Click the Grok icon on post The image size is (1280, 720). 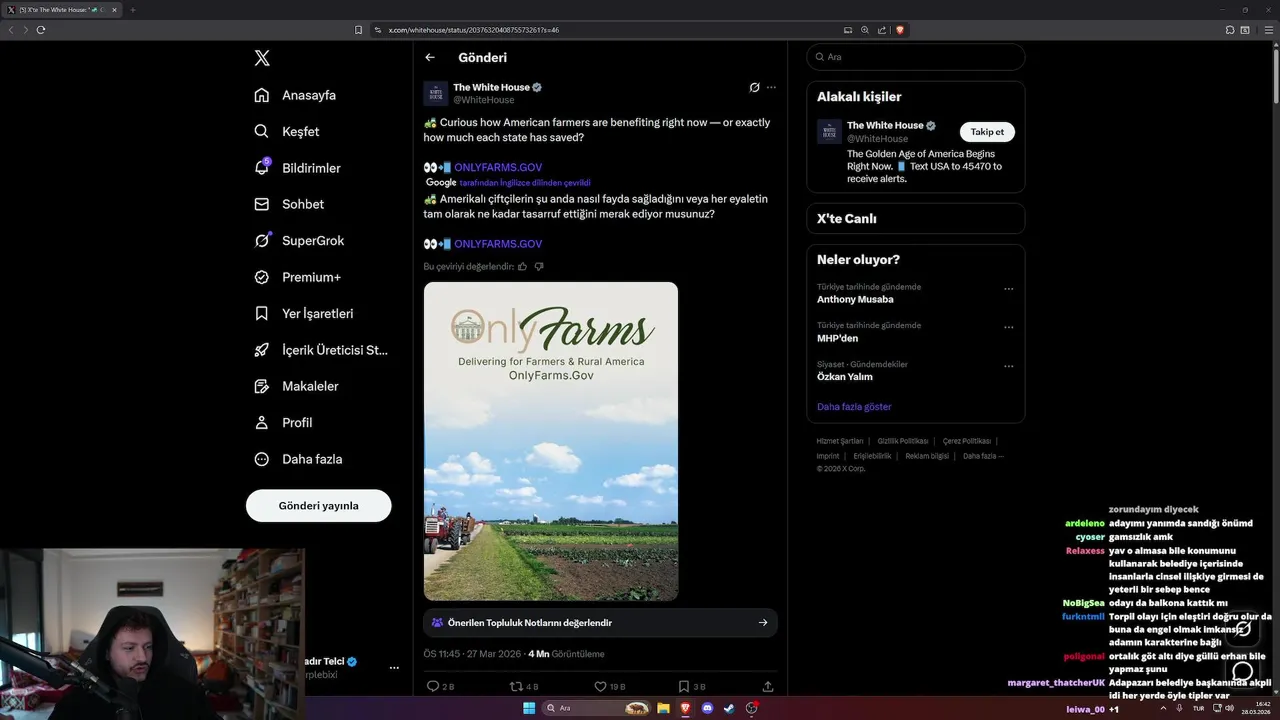[x=755, y=87]
